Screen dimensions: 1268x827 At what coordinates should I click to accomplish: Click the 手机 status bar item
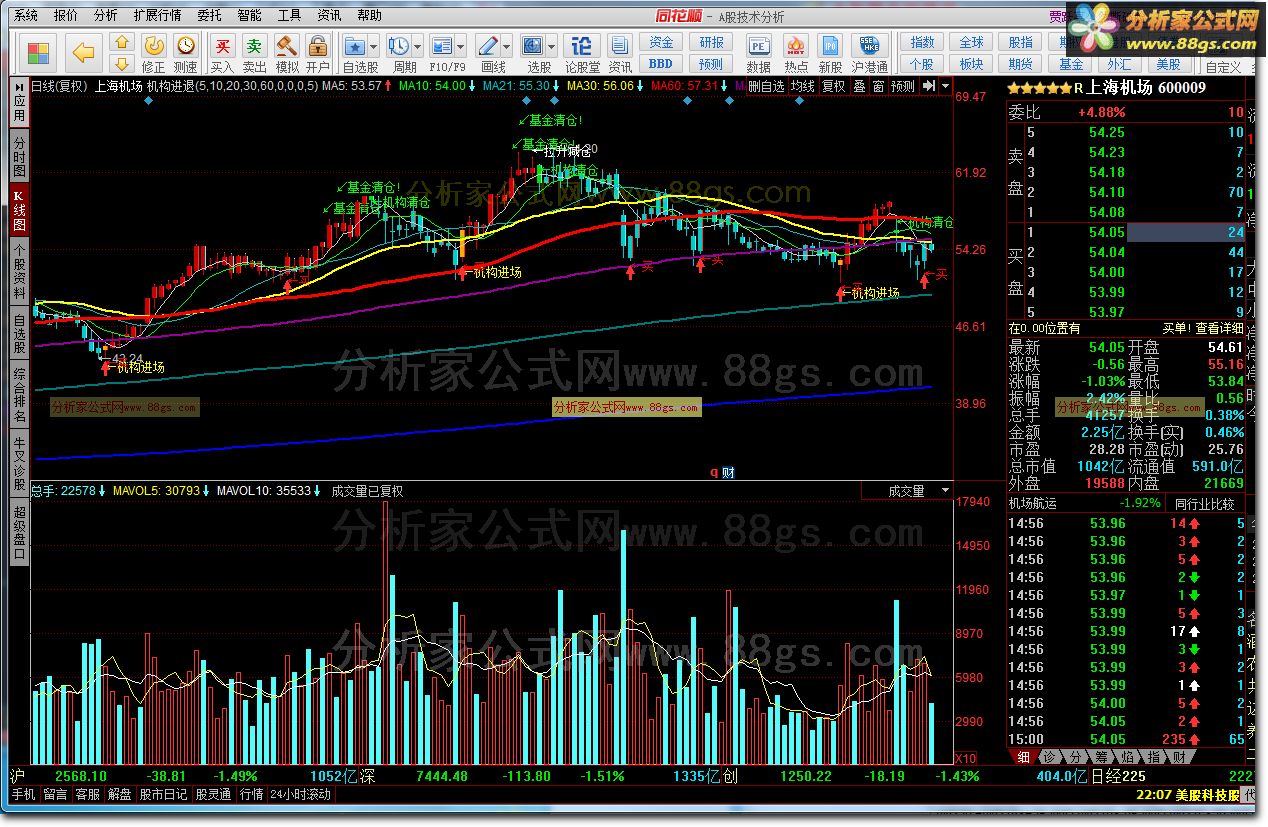point(24,794)
